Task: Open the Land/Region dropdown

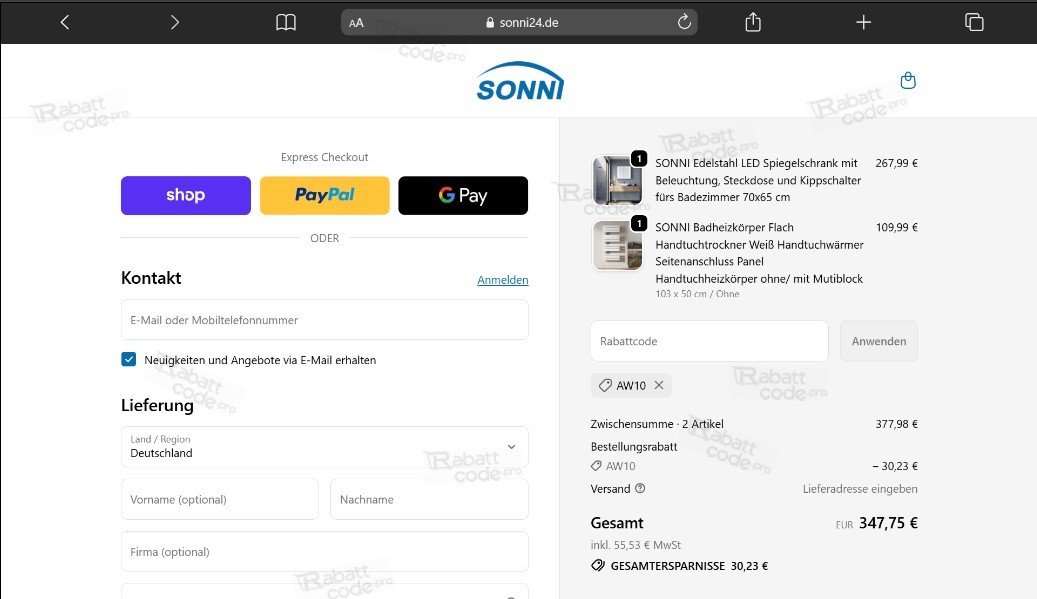Action: tap(324, 447)
